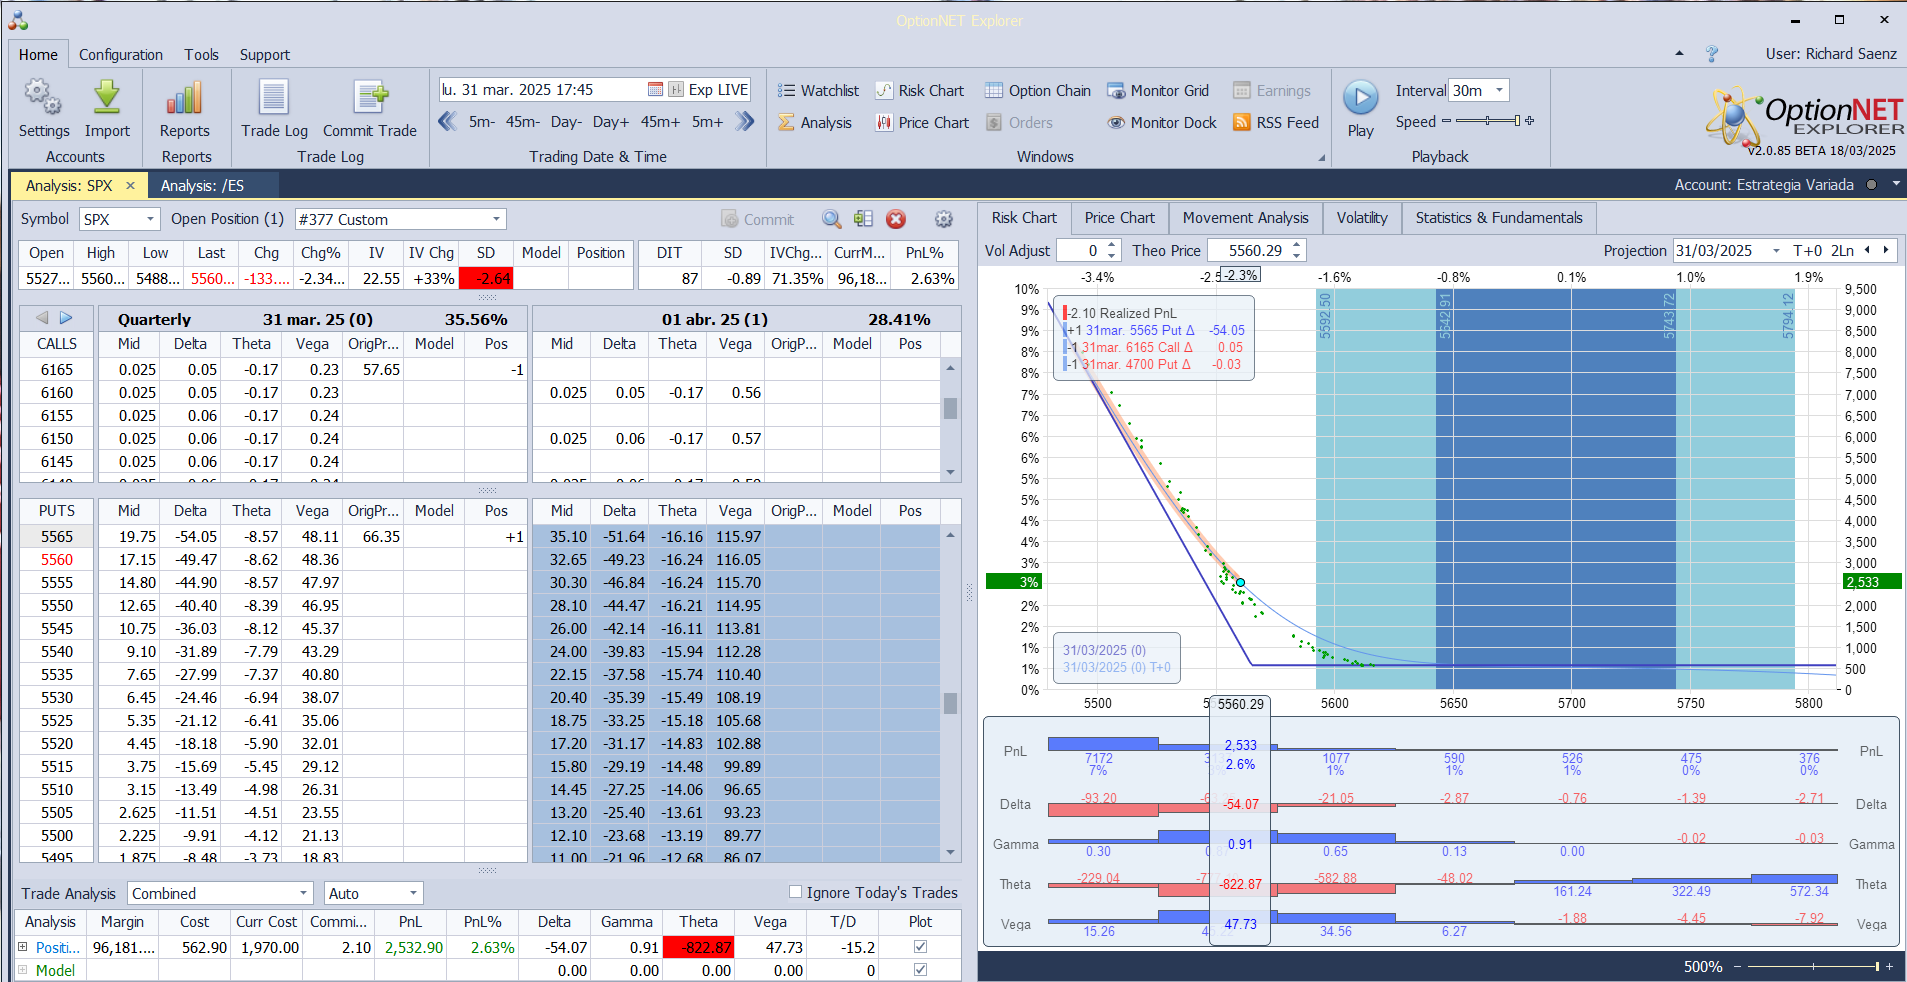Switch to the Configuration ribbon tab
Screen dimensions: 1907x982
(121, 55)
